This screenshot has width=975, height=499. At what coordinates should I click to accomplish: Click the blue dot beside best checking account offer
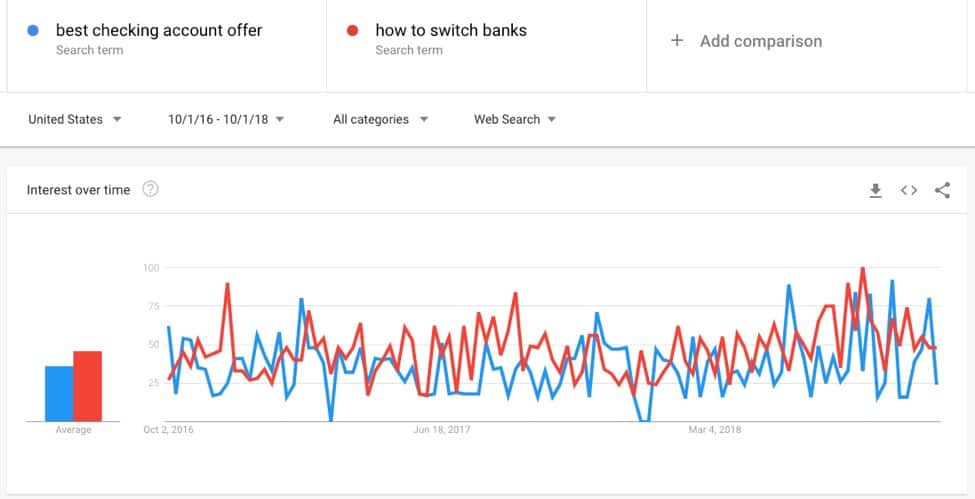[x=34, y=30]
